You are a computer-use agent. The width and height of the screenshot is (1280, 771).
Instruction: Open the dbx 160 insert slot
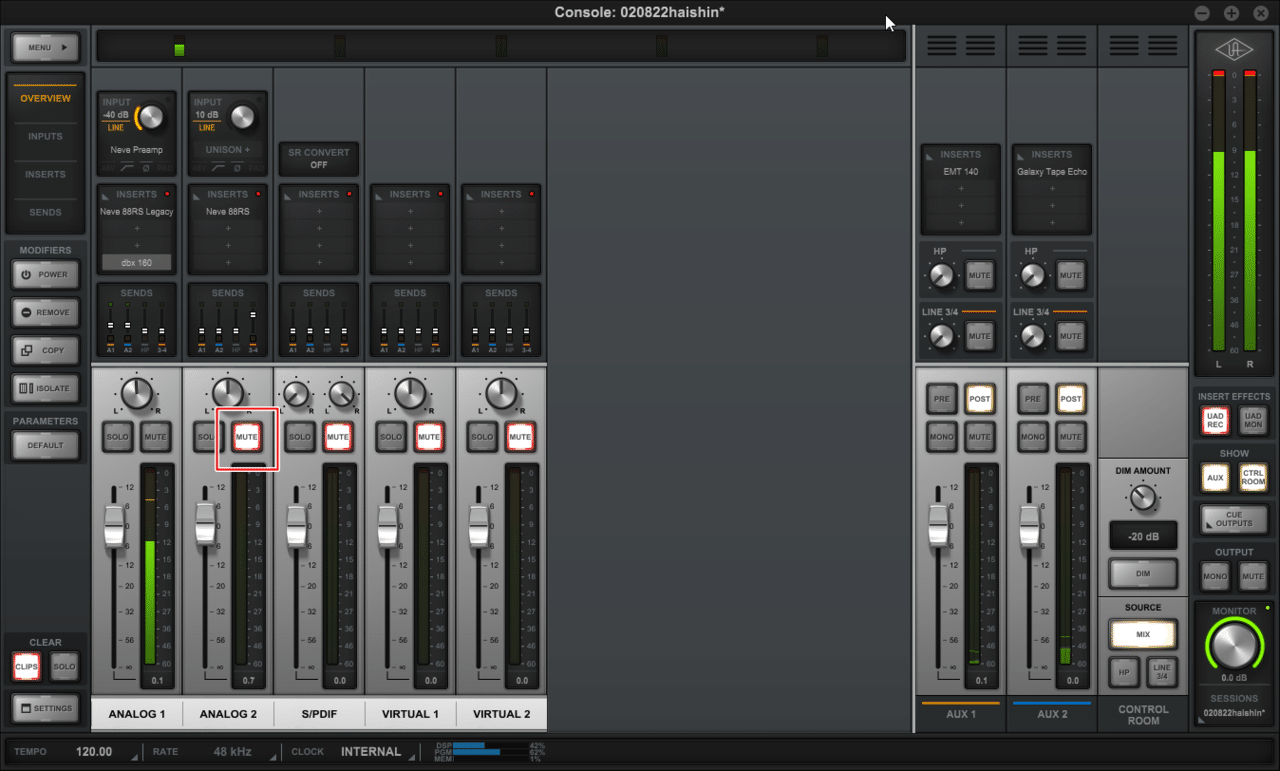pos(137,263)
